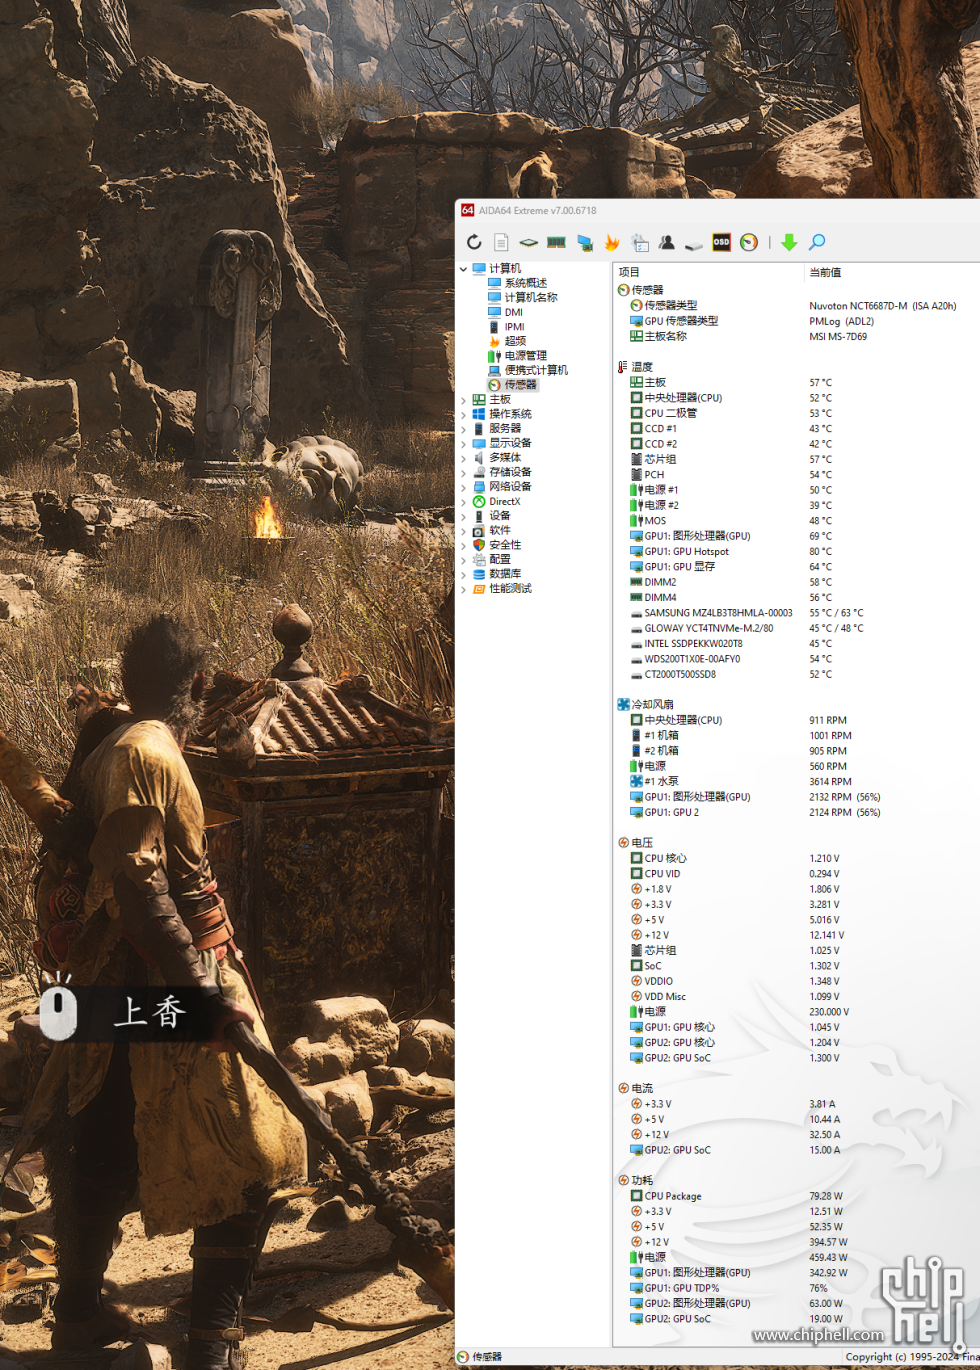Image resolution: width=980 pixels, height=1370 pixels.
Task: Open the Report document icon in toolbar
Action: 501,242
